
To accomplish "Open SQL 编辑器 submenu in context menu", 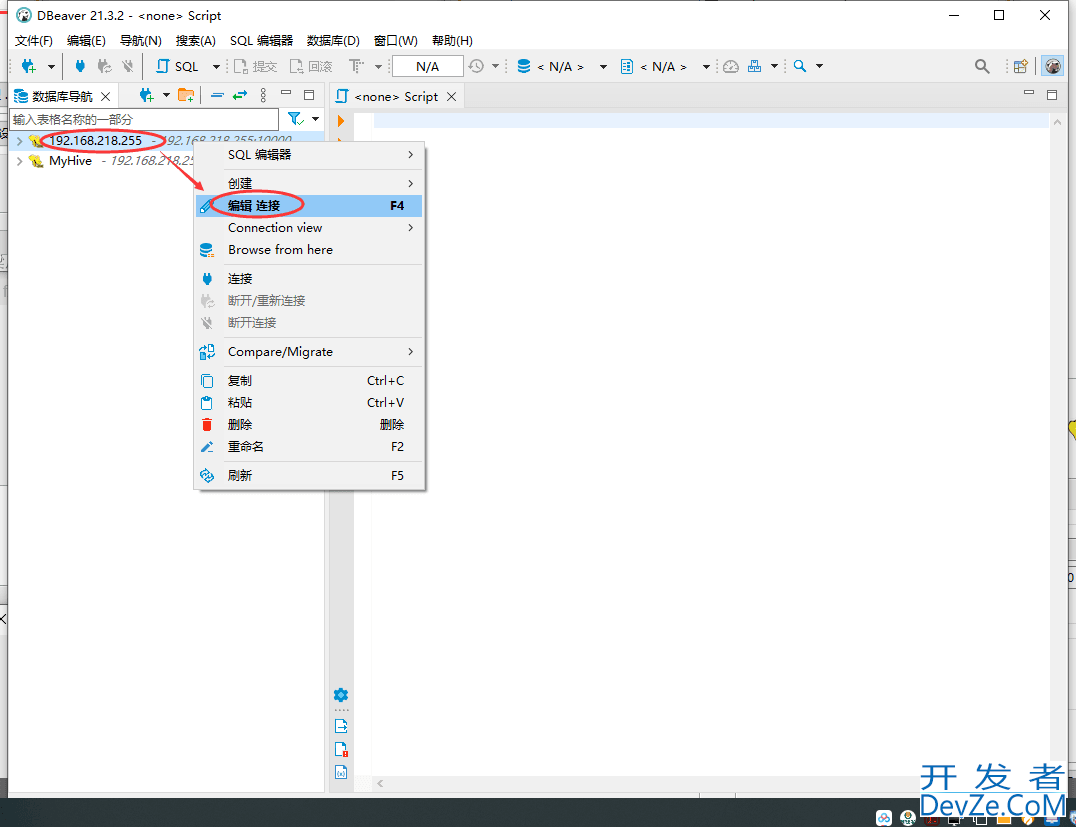I will click(x=309, y=155).
